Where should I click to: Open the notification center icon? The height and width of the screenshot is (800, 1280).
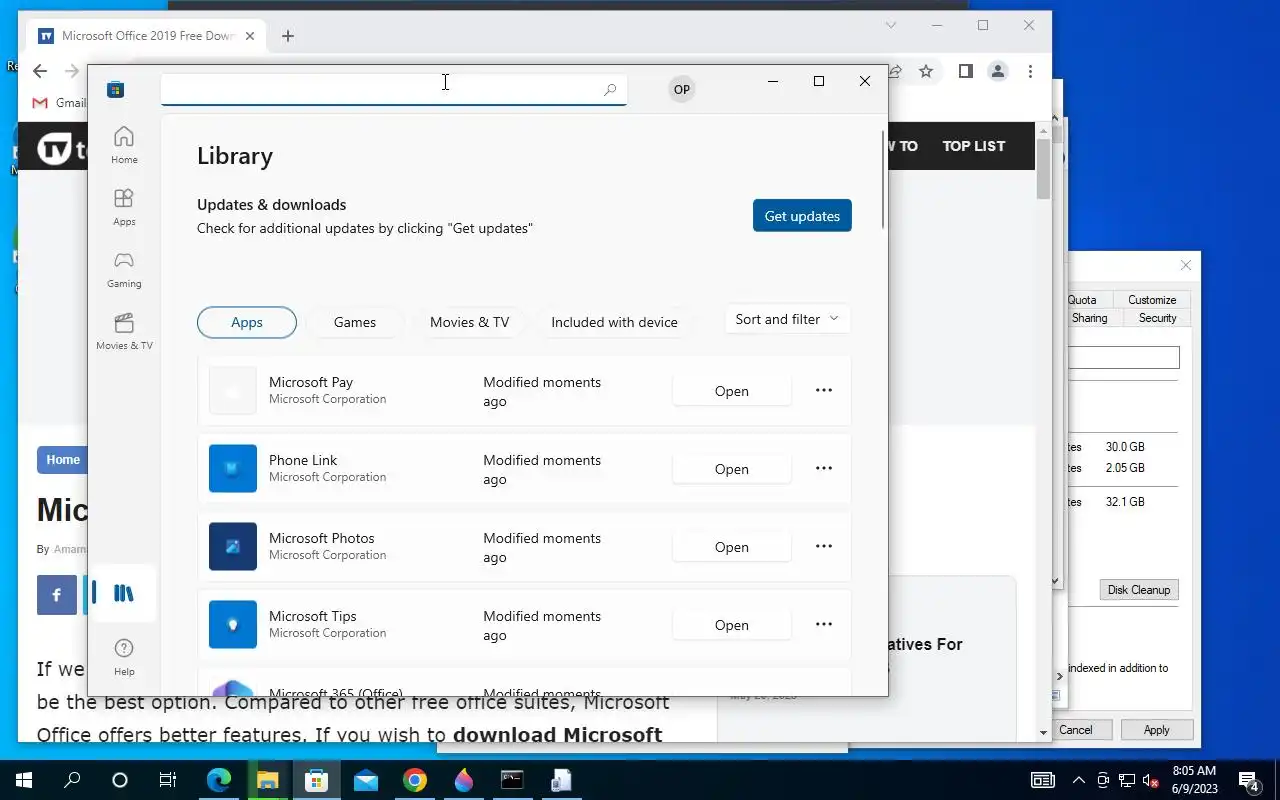(x=1248, y=780)
